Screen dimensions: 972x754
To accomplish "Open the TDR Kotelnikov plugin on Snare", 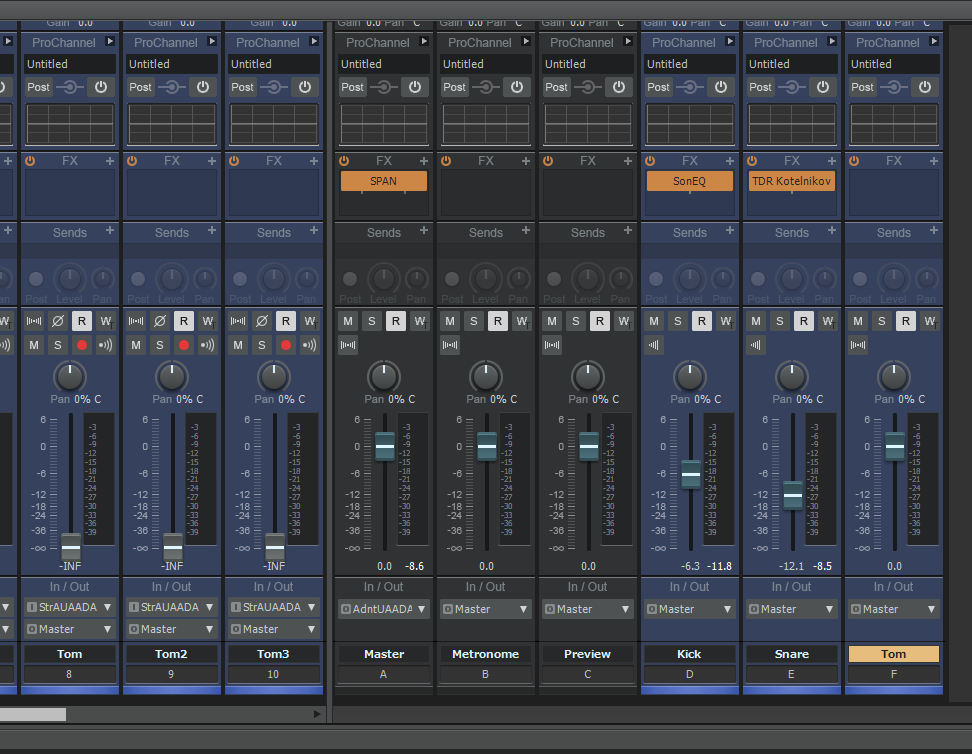I will tap(792, 181).
